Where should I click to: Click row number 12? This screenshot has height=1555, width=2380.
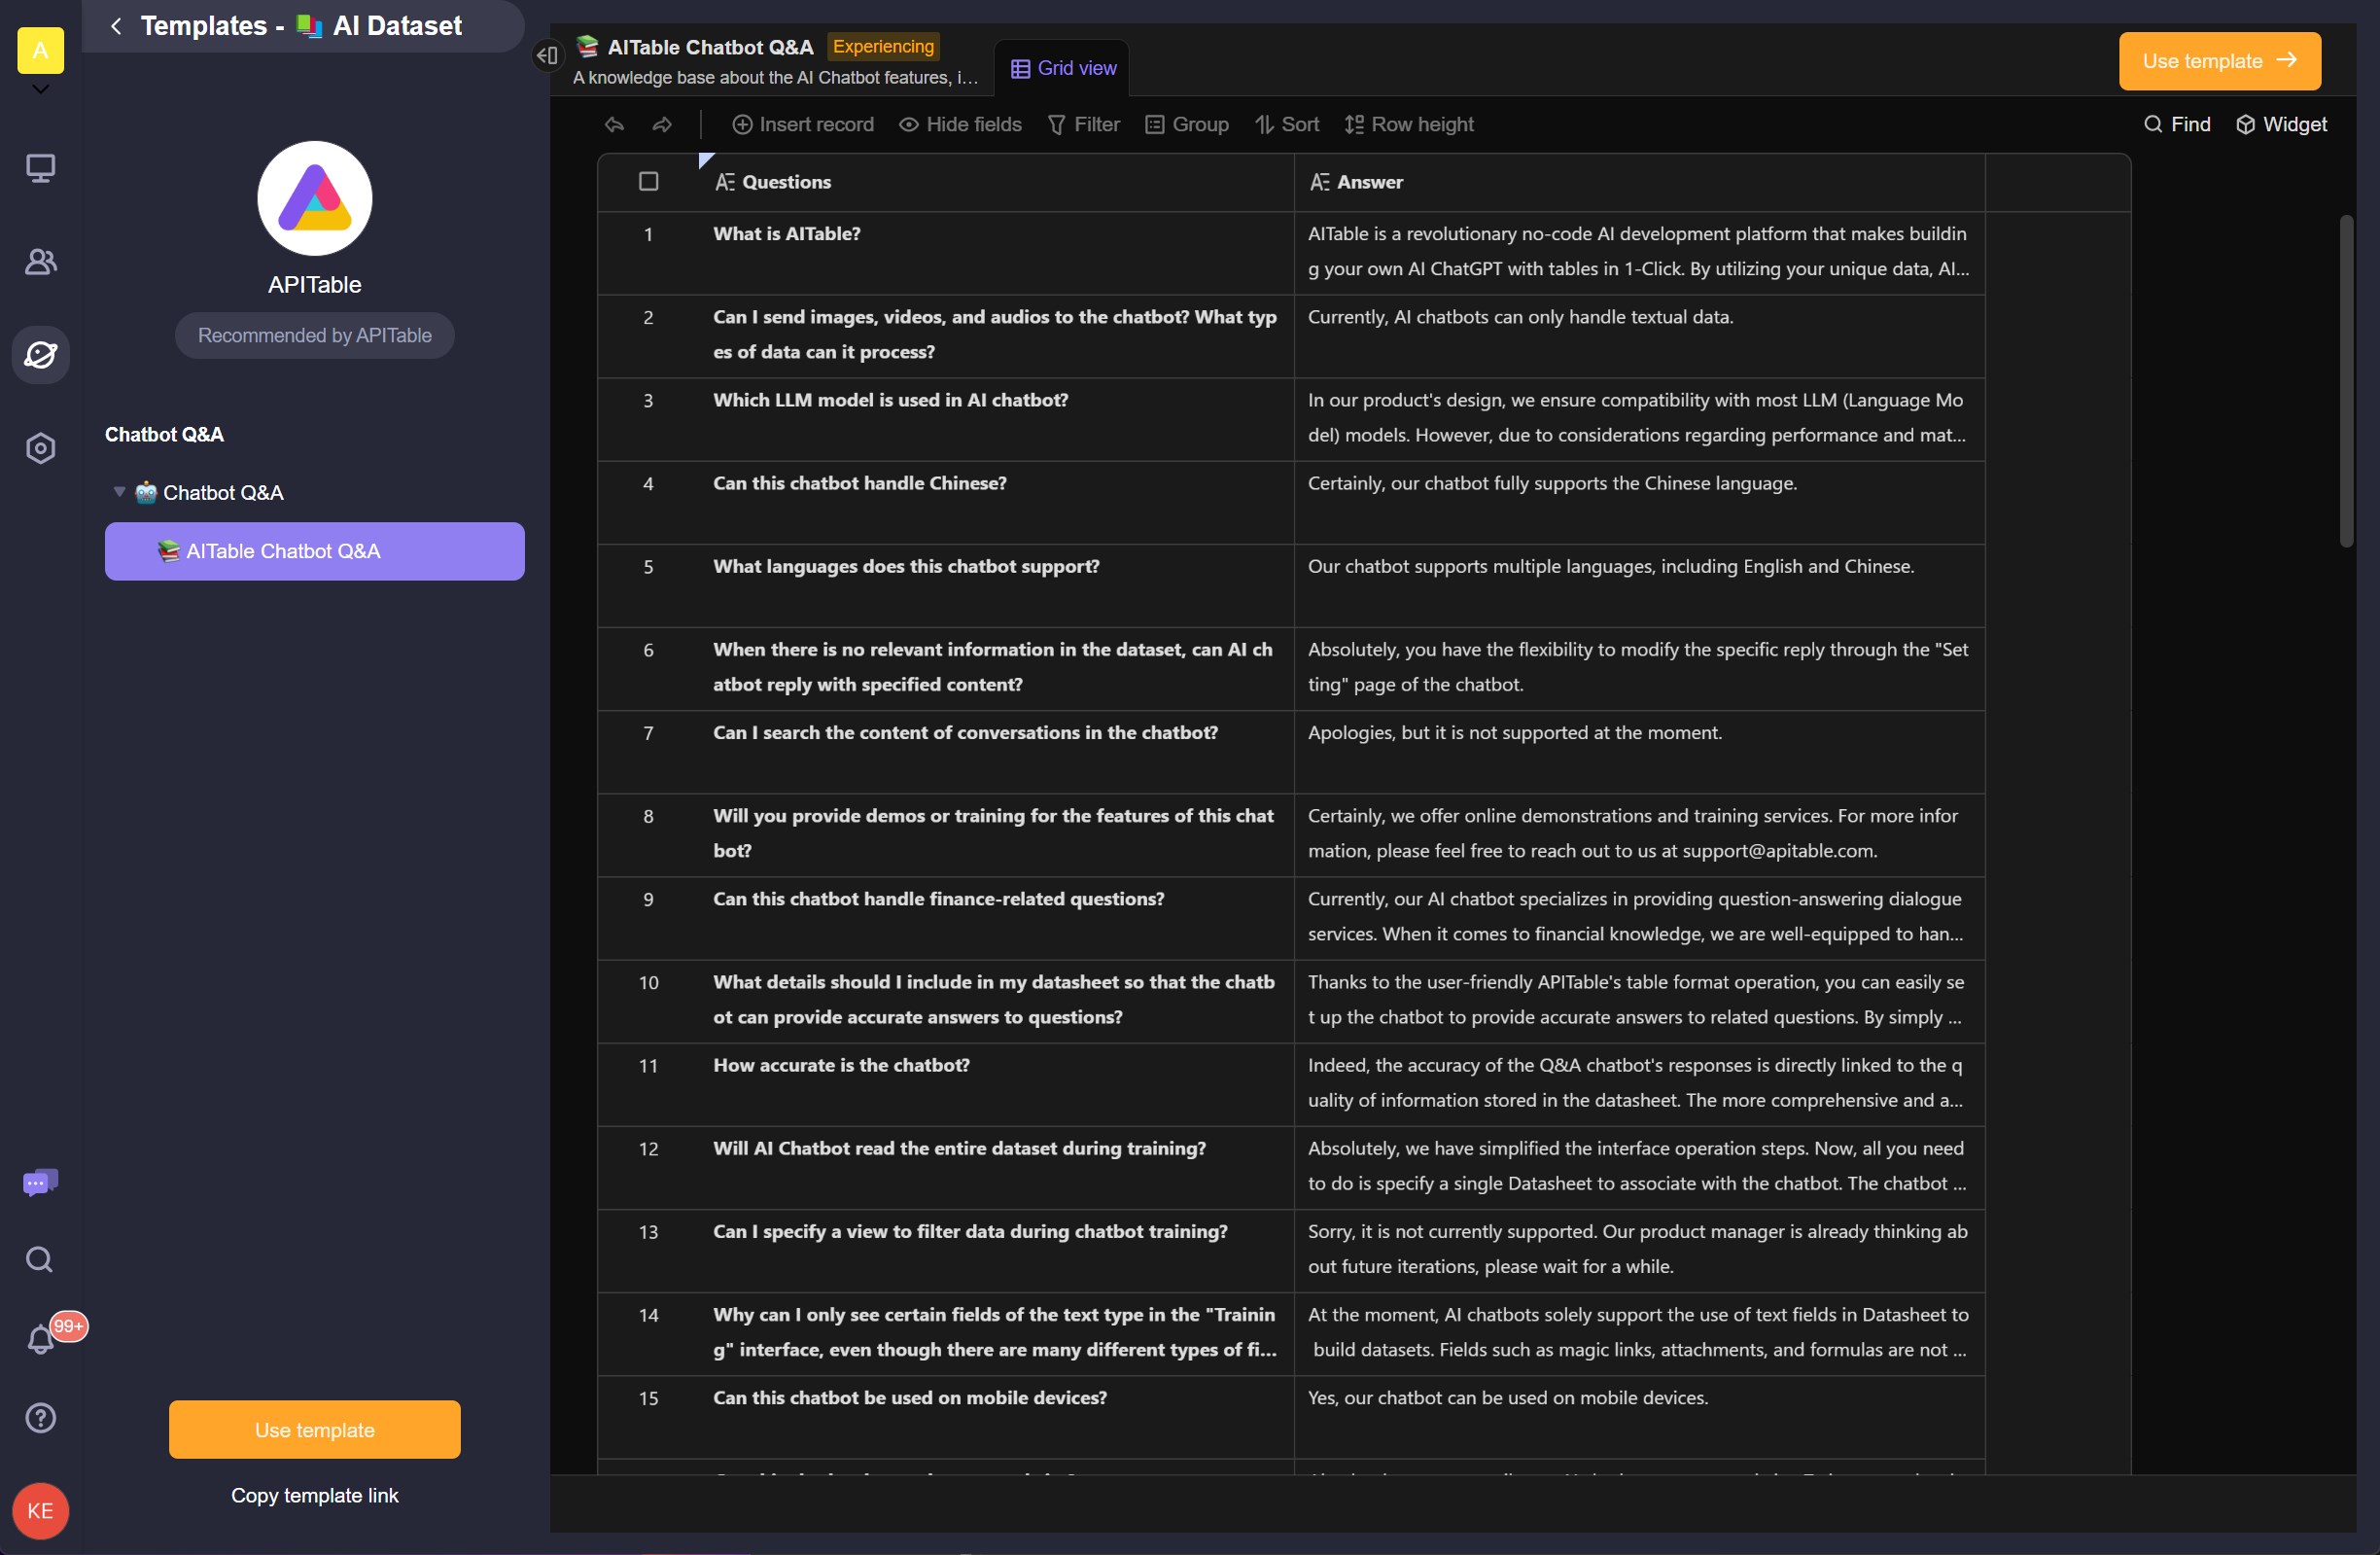click(648, 1149)
